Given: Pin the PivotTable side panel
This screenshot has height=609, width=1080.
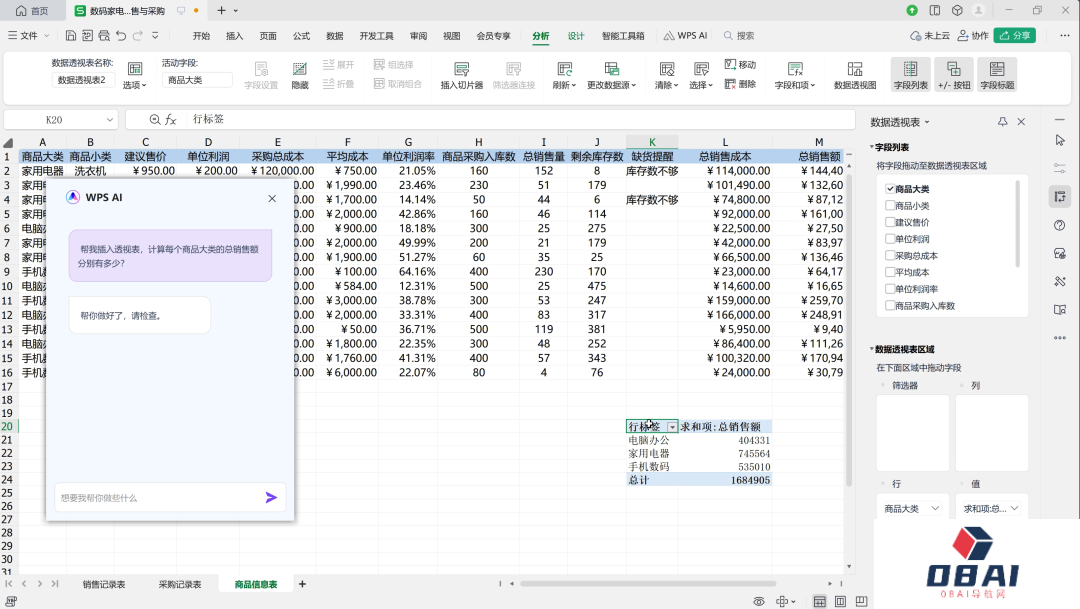Looking at the screenshot, I should click(x=1003, y=122).
